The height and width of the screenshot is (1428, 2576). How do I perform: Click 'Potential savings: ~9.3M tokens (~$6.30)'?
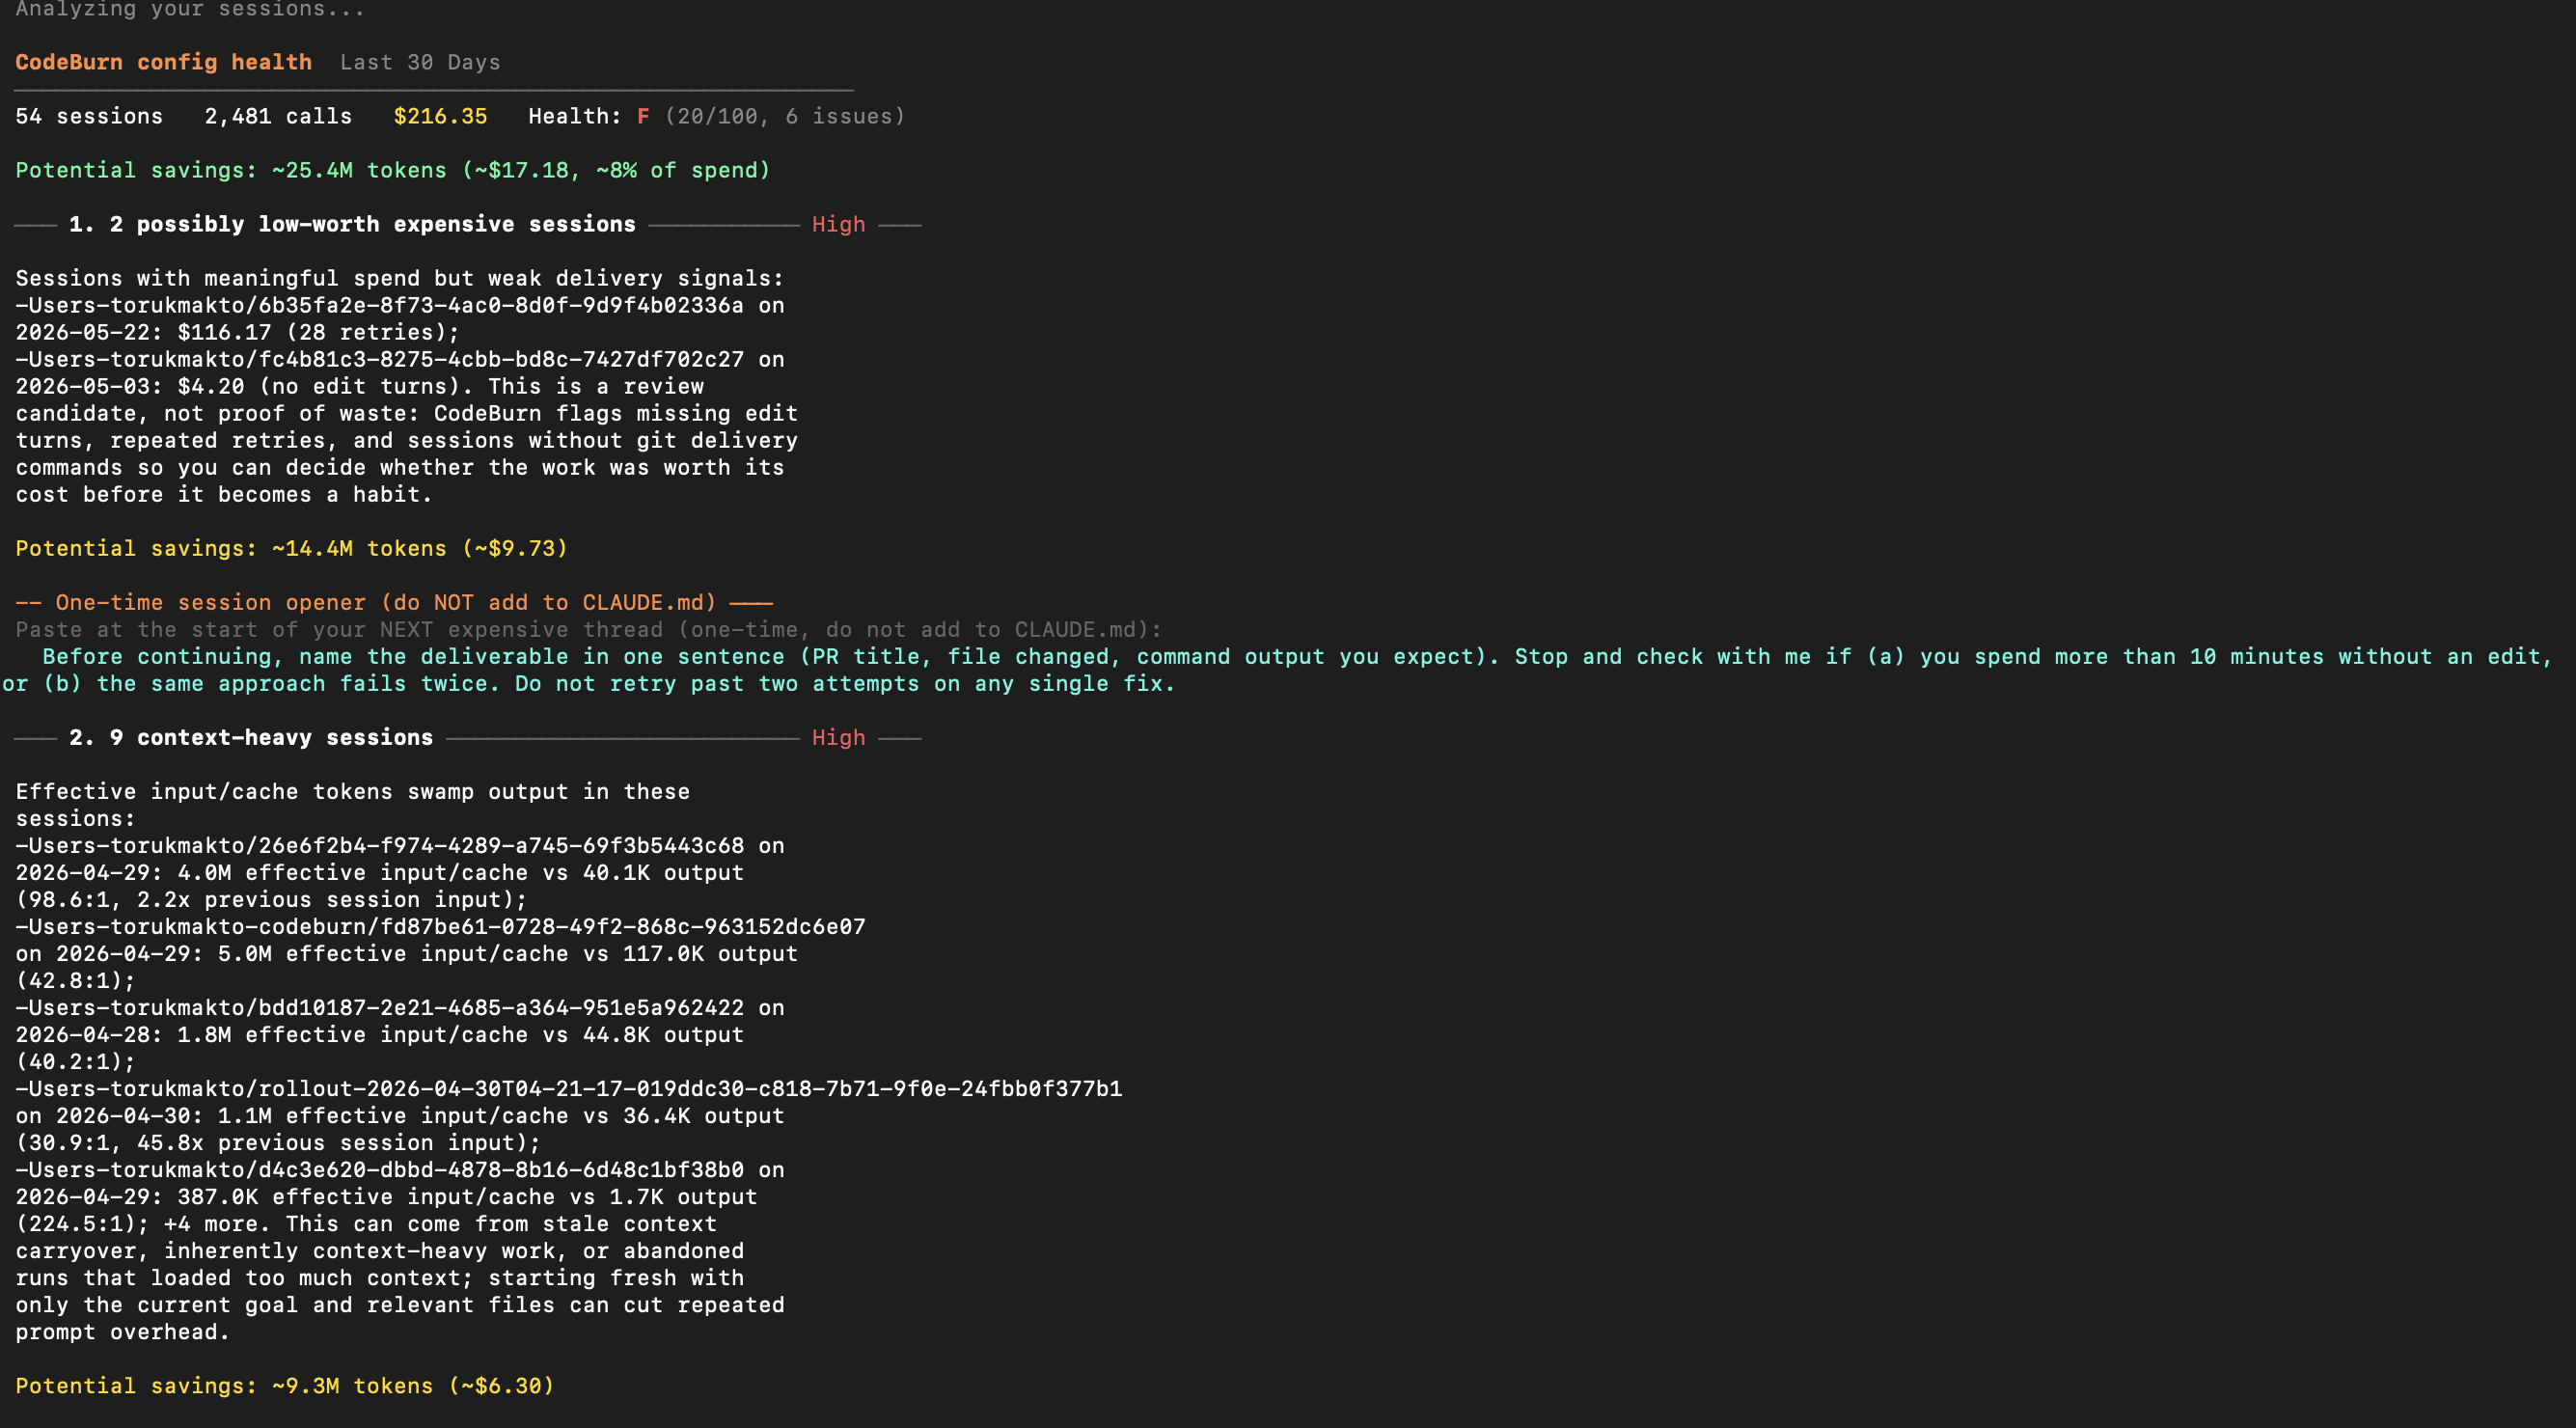(284, 1385)
